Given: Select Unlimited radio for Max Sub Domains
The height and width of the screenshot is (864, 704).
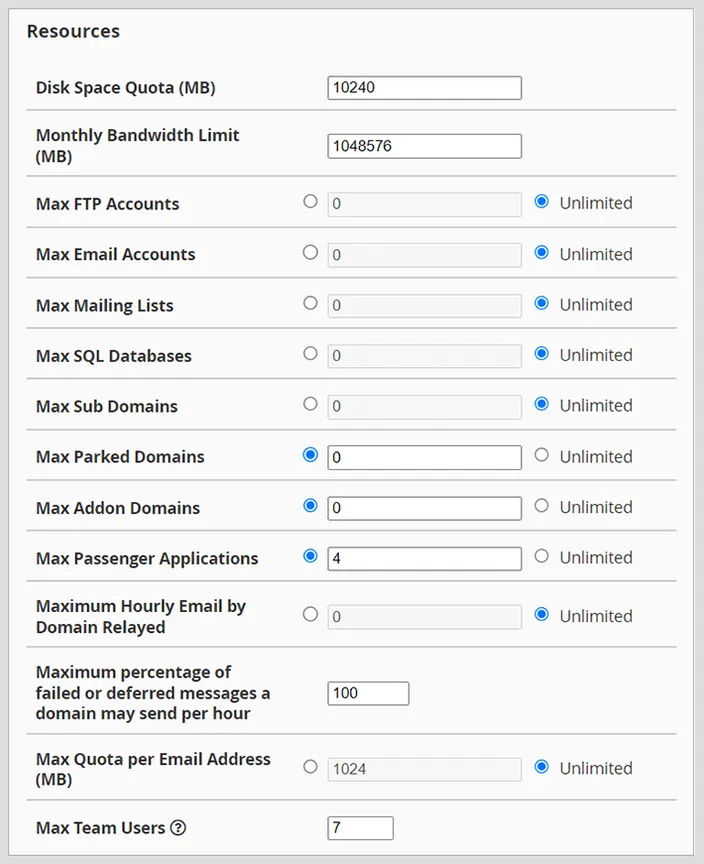Looking at the screenshot, I should pos(541,404).
